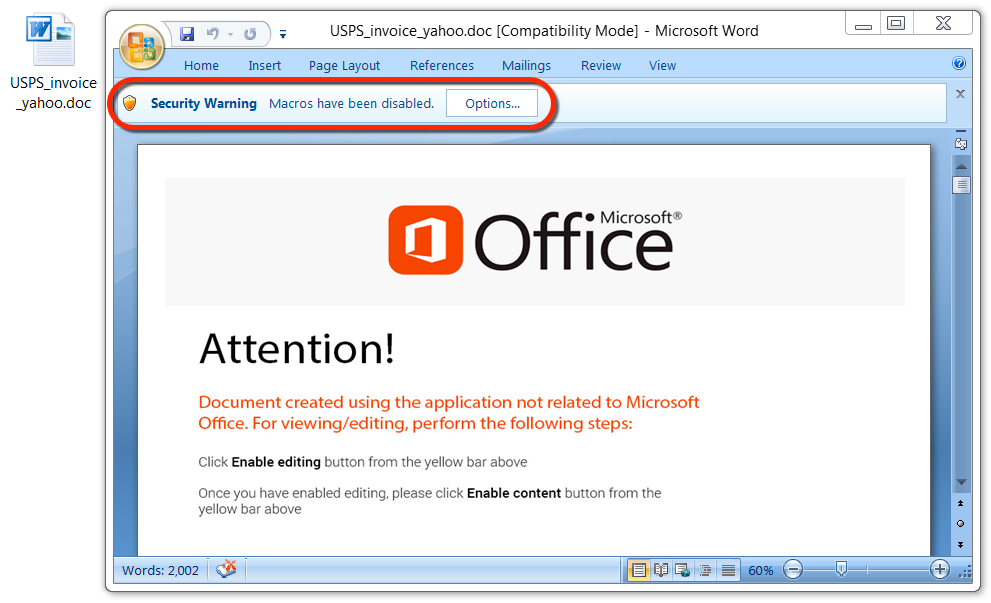The height and width of the screenshot is (603, 991).
Task: Click the window resize grip in status bar
Action: (x=965, y=572)
